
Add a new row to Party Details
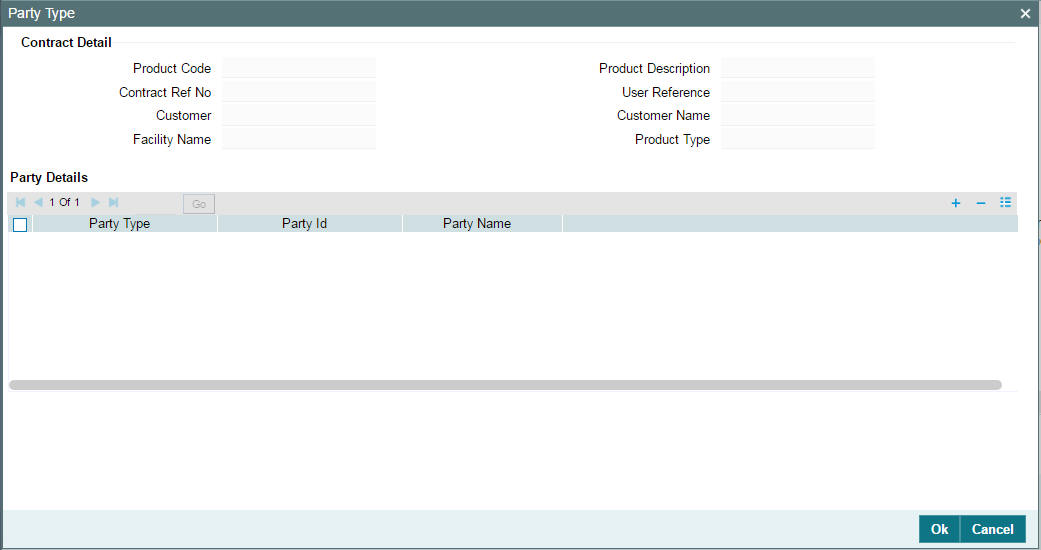click(x=955, y=203)
